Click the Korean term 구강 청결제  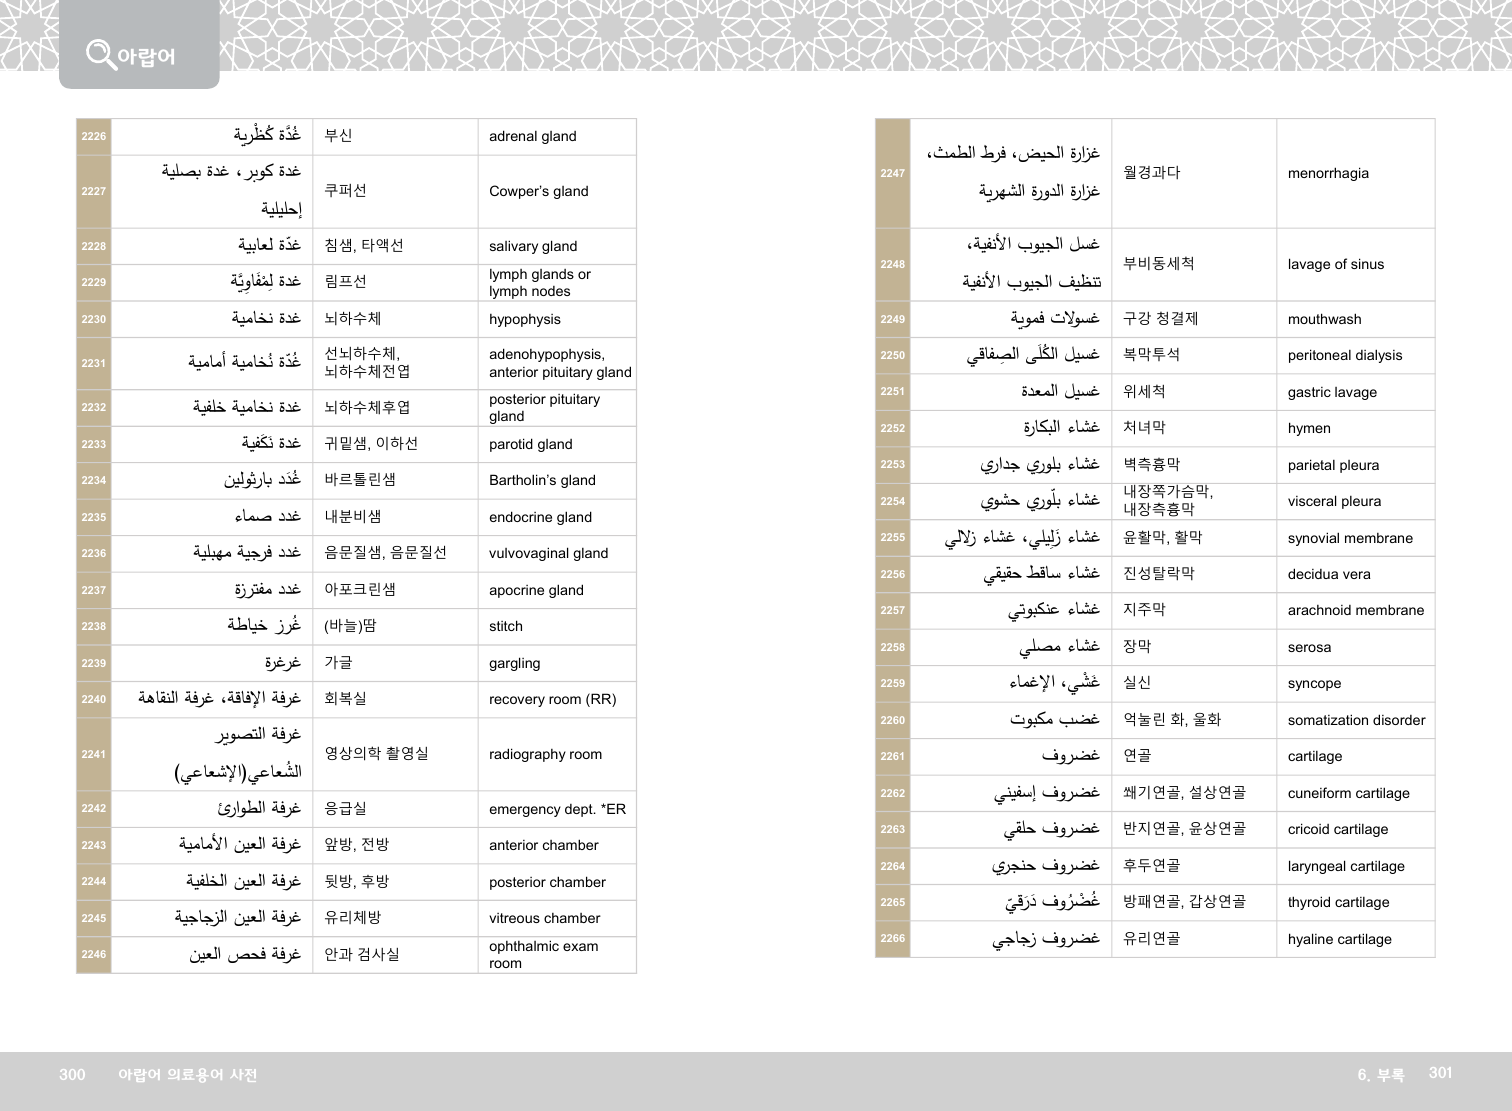click(x=1160, y=319)
